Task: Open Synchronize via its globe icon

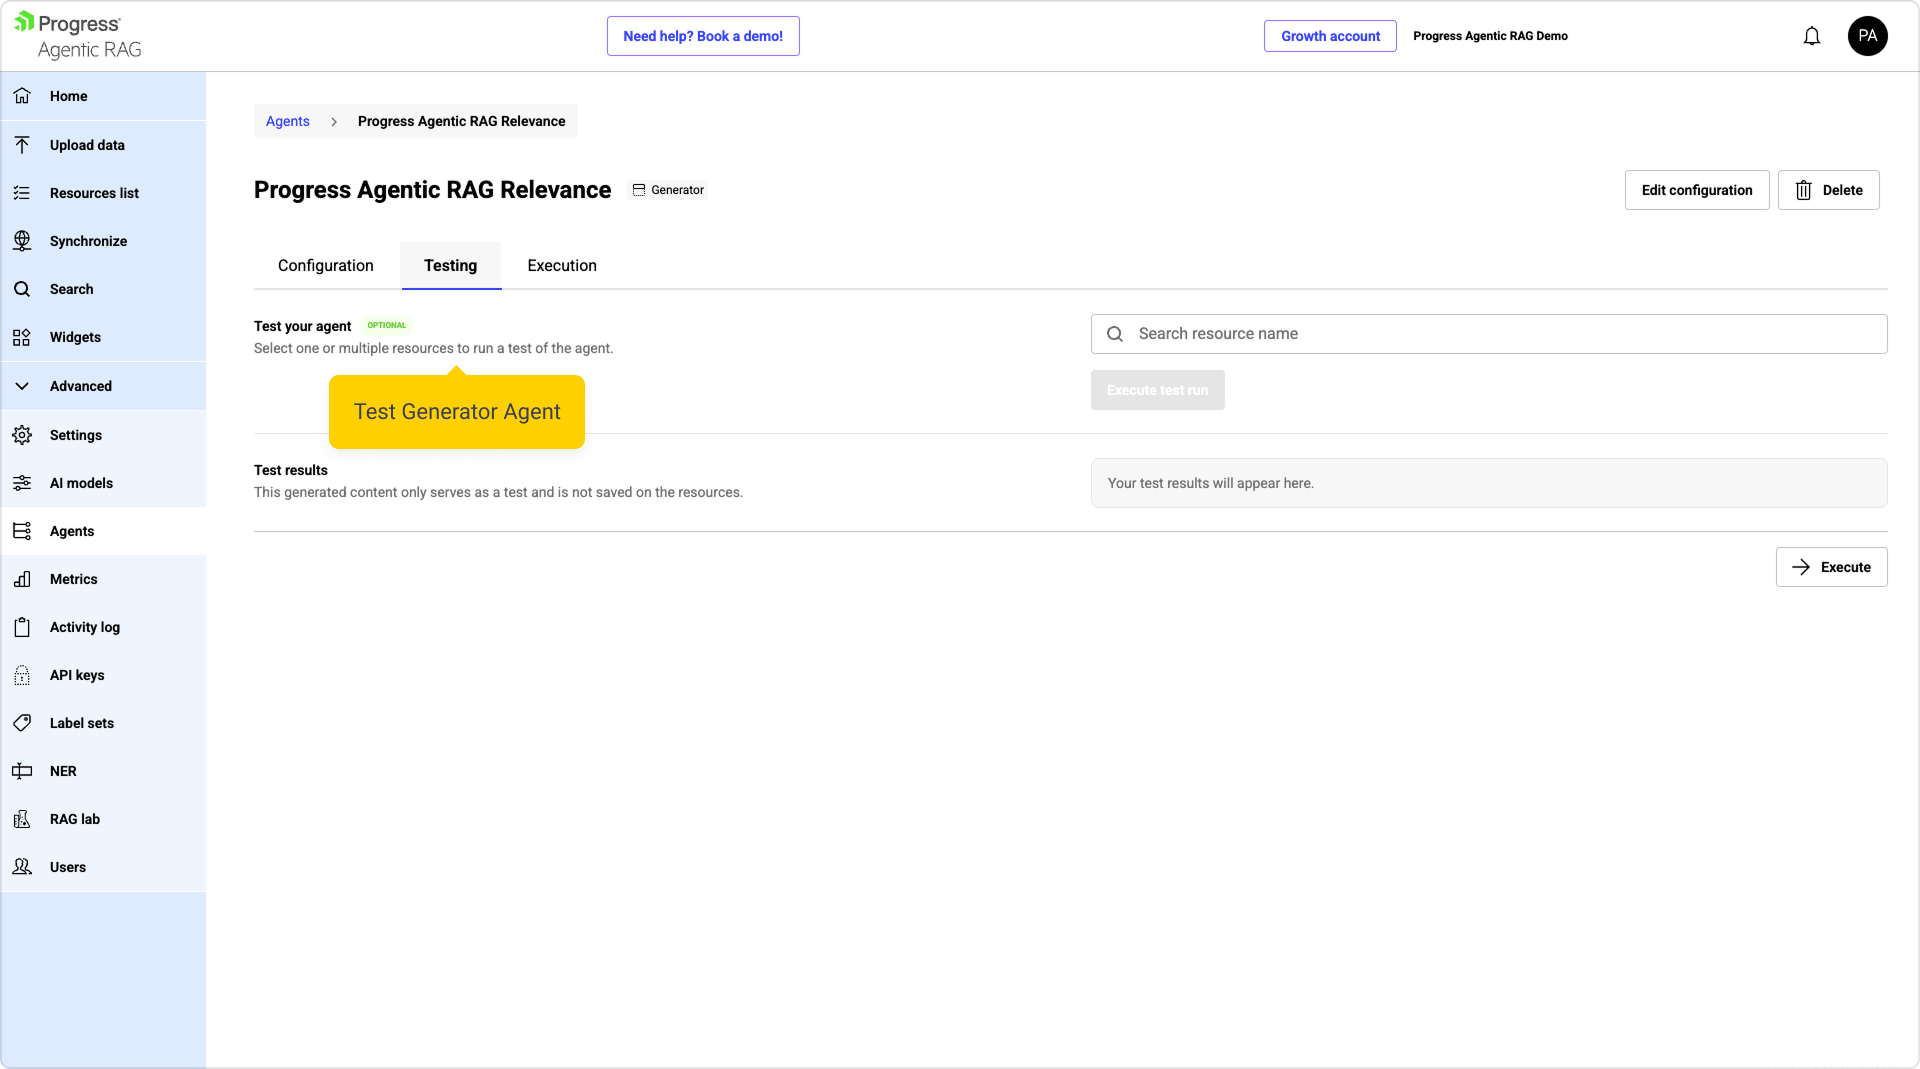Action: (x=22, y=241)
